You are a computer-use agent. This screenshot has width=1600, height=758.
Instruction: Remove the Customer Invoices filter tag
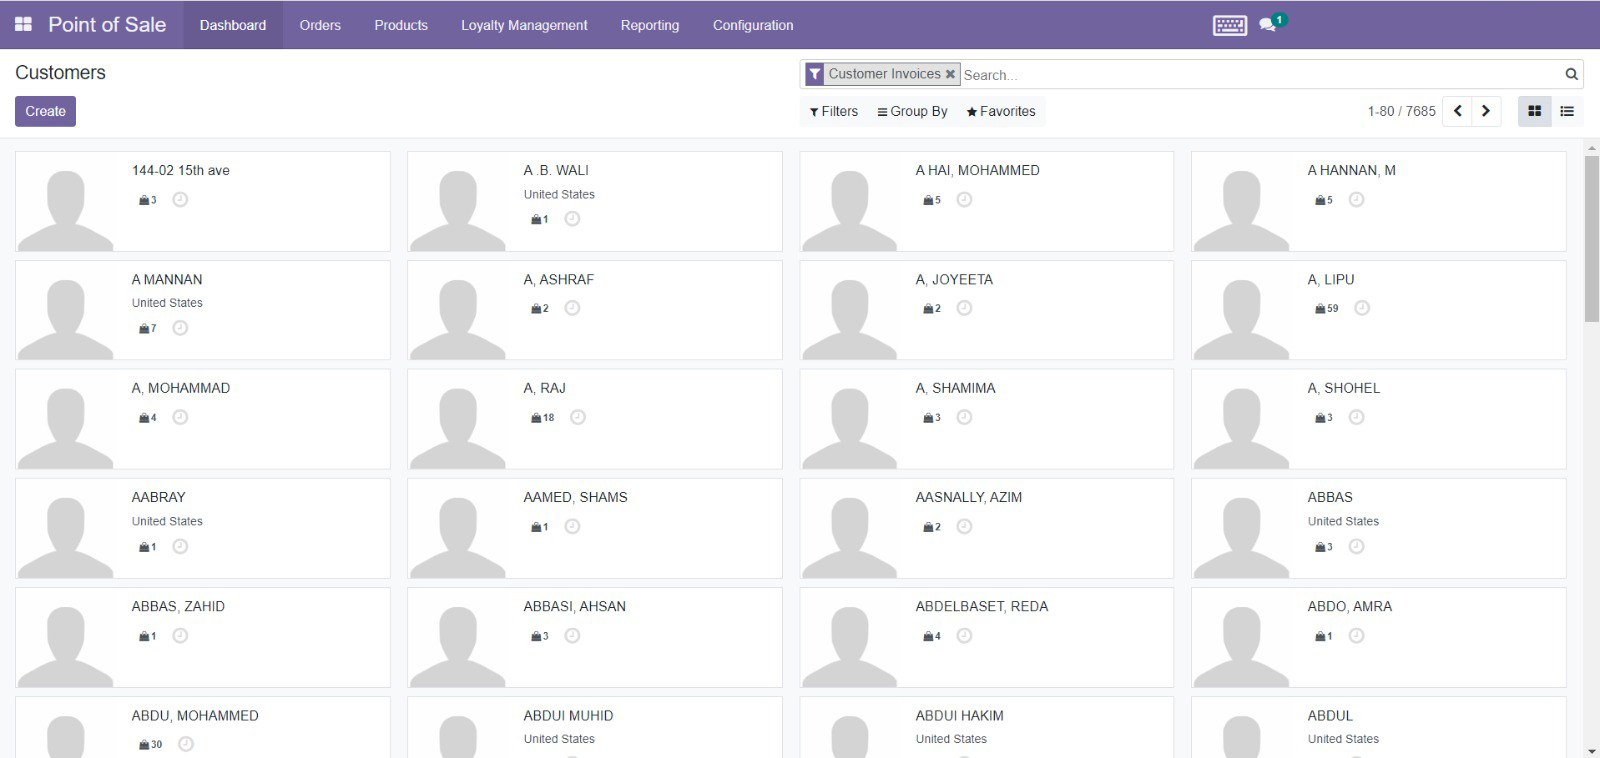950,74
